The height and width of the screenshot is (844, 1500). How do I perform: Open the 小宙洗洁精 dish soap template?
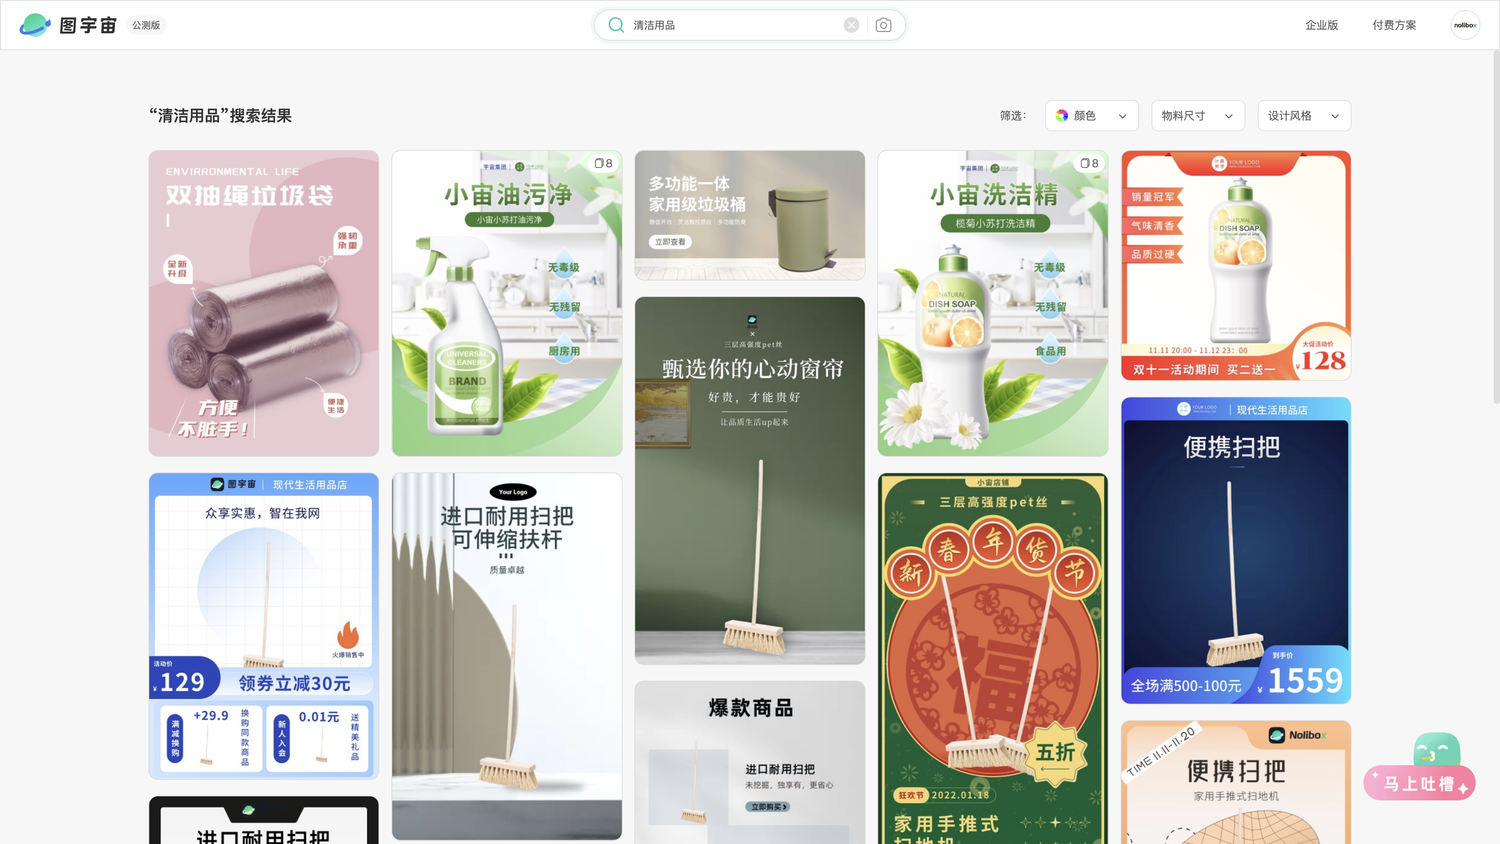[993, 304]
